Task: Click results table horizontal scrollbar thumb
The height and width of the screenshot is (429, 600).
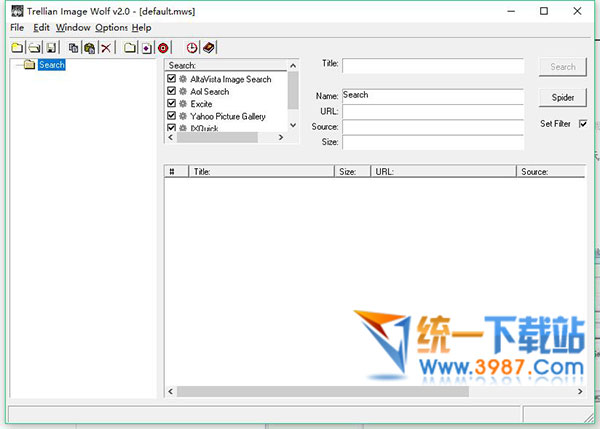Action: (x=323, y=391)
